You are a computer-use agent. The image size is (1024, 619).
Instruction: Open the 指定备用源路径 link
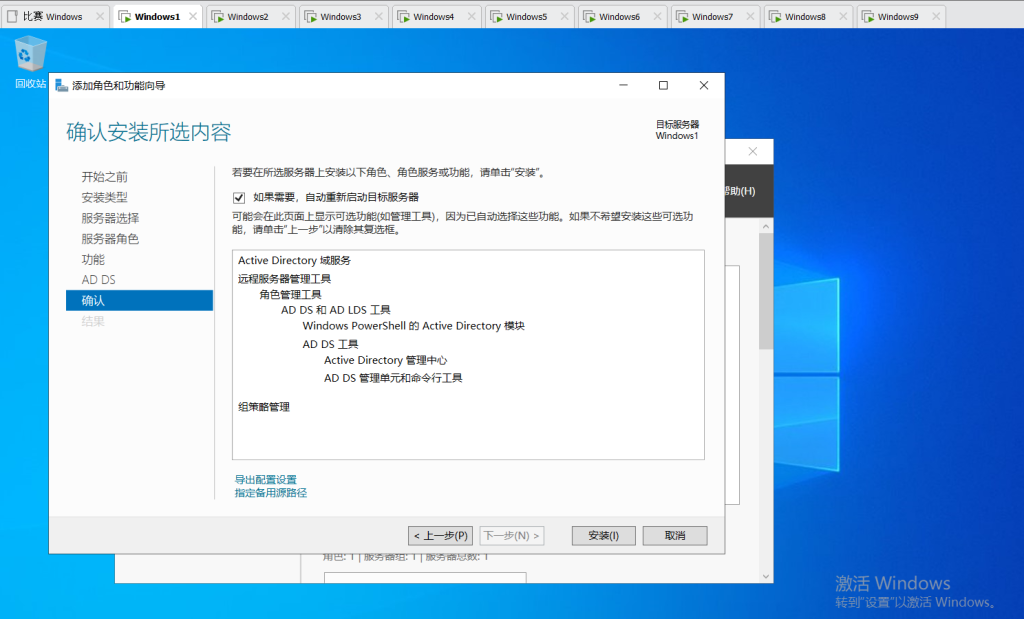270,493
